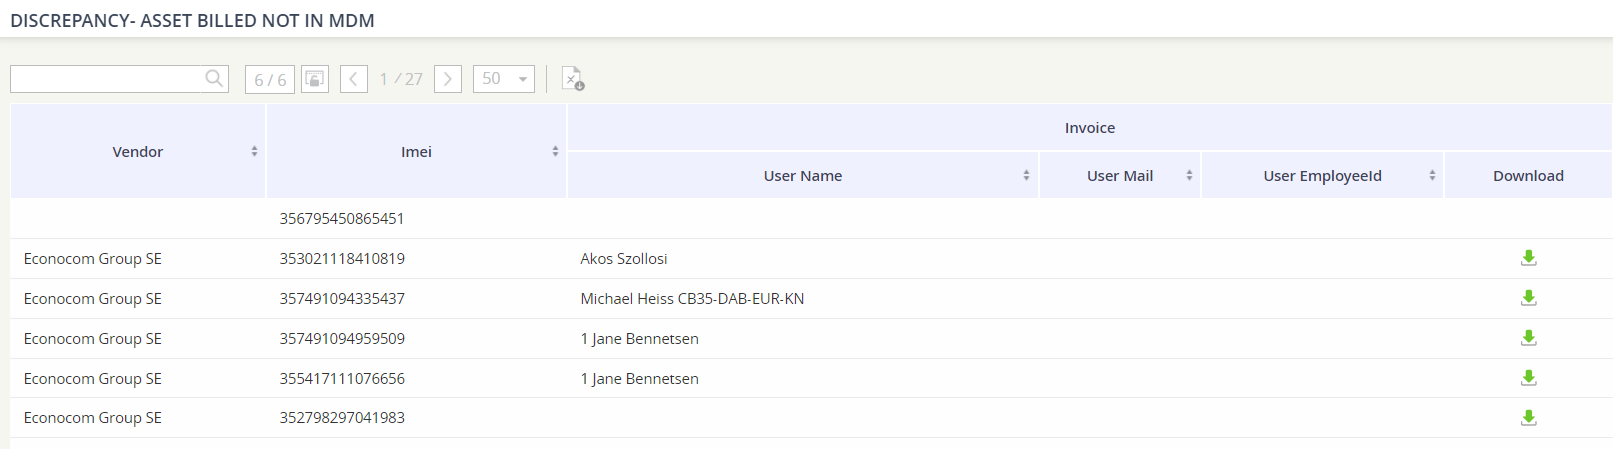Sort by User Name column
The image size is (1613, 449).
pyautogui.click(x=1026, y=175)
